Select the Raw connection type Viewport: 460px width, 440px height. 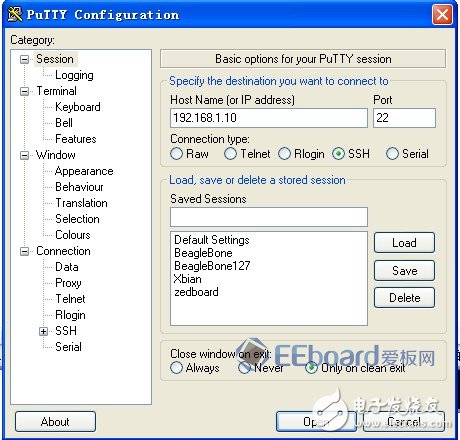point(176,154)
